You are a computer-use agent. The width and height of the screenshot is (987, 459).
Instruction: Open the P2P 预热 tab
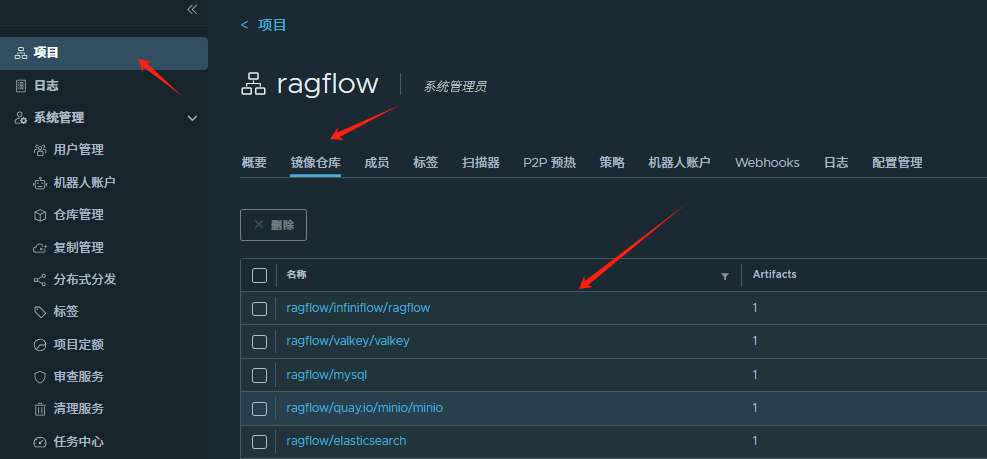[550, 162]
